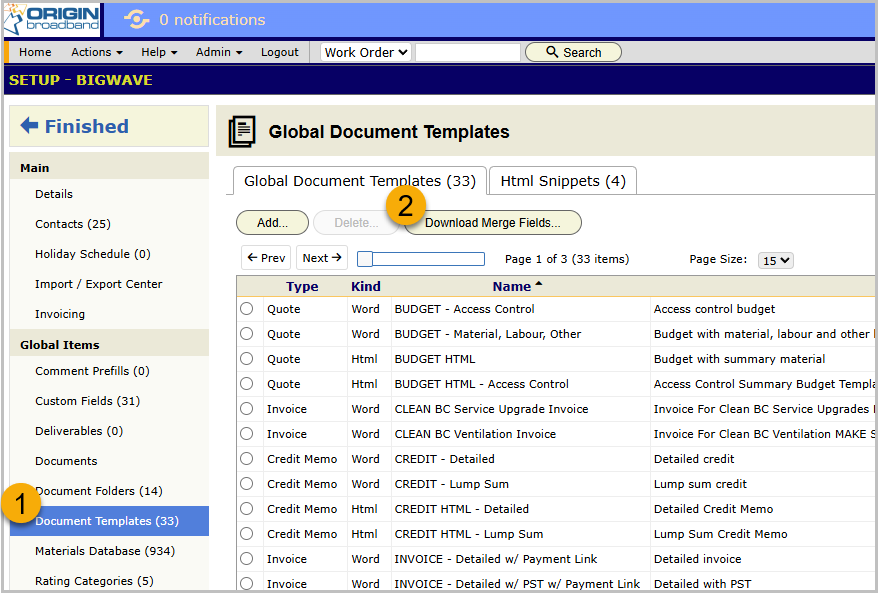This screenshot has height=593, width=878.
Task: Click Download Merge Fields... button
Action: (493, 223)
